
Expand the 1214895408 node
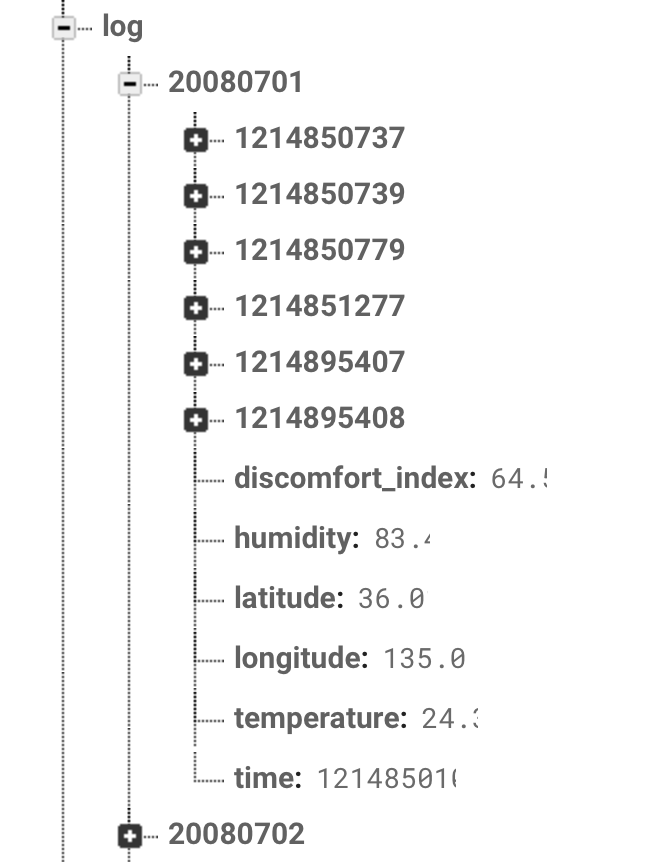click(x=195, y=419)
